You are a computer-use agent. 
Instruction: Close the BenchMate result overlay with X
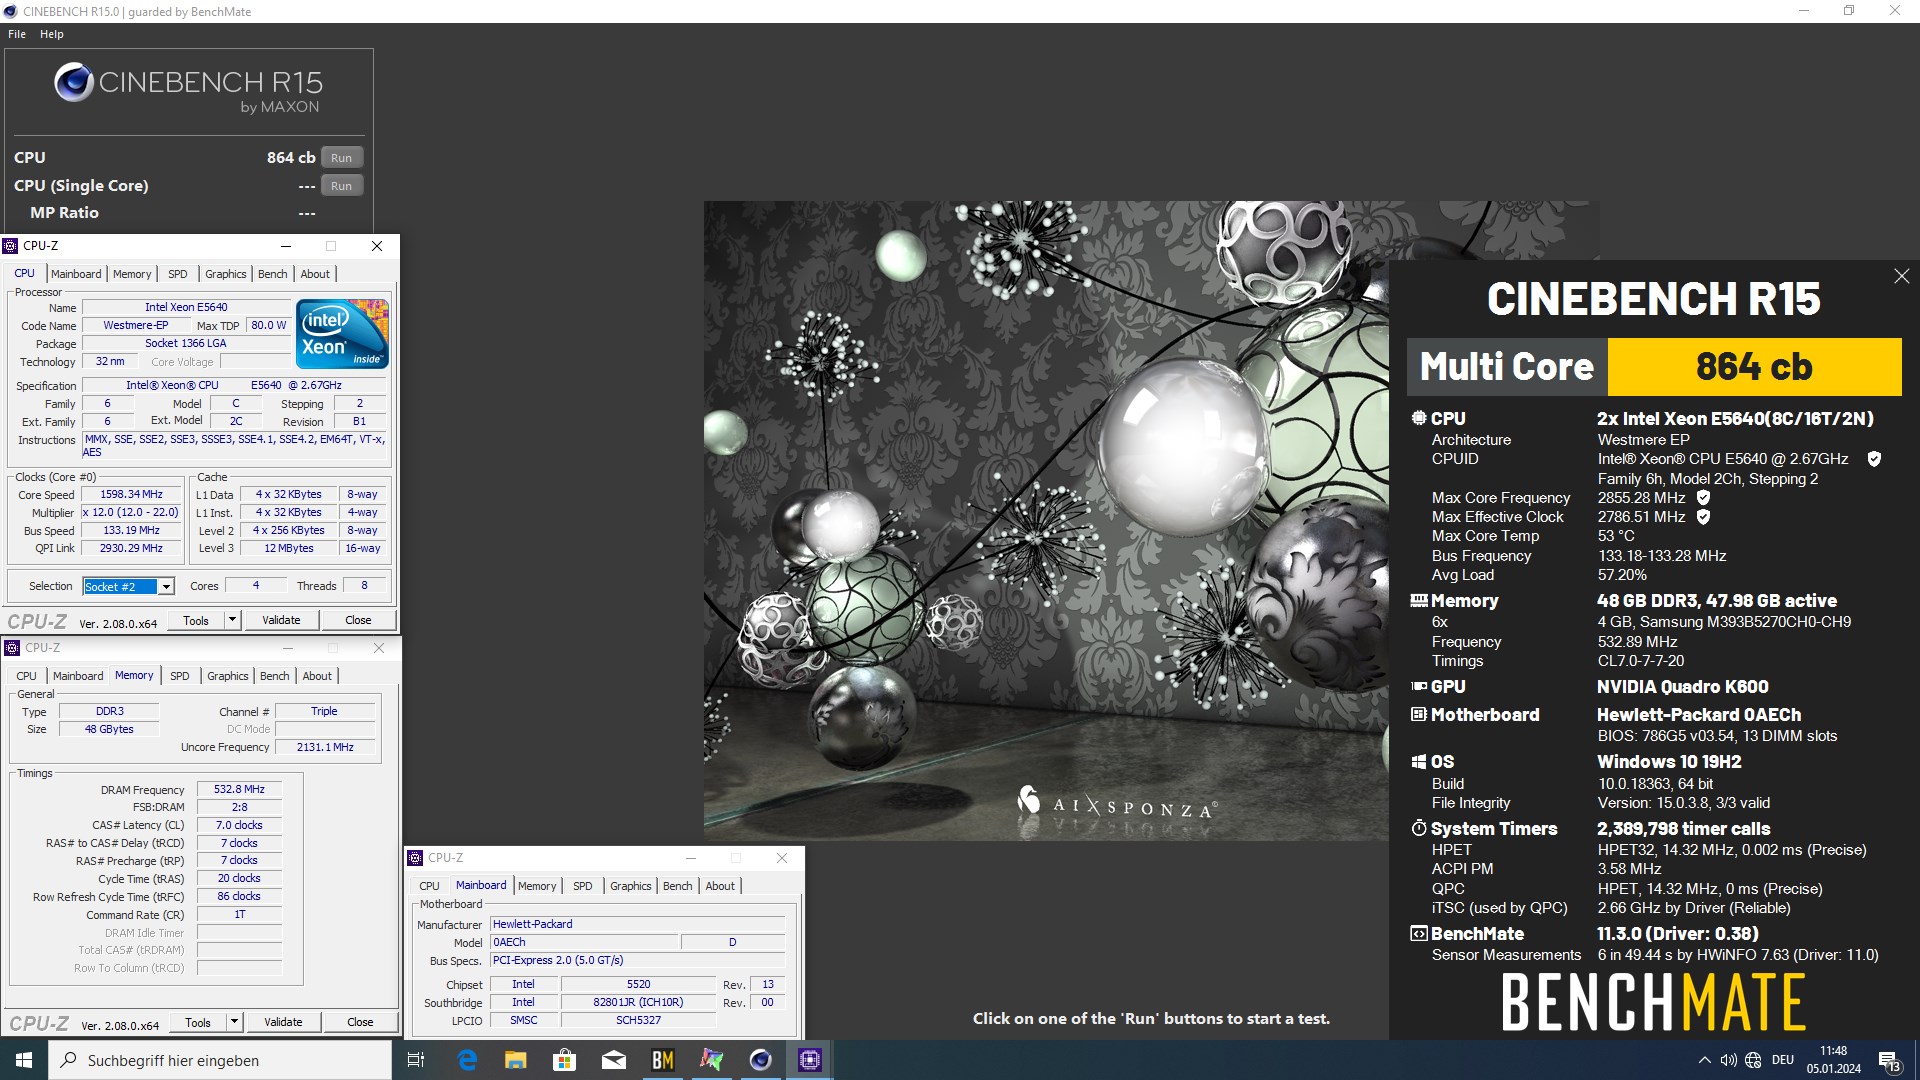click(x=1901, y=276)
